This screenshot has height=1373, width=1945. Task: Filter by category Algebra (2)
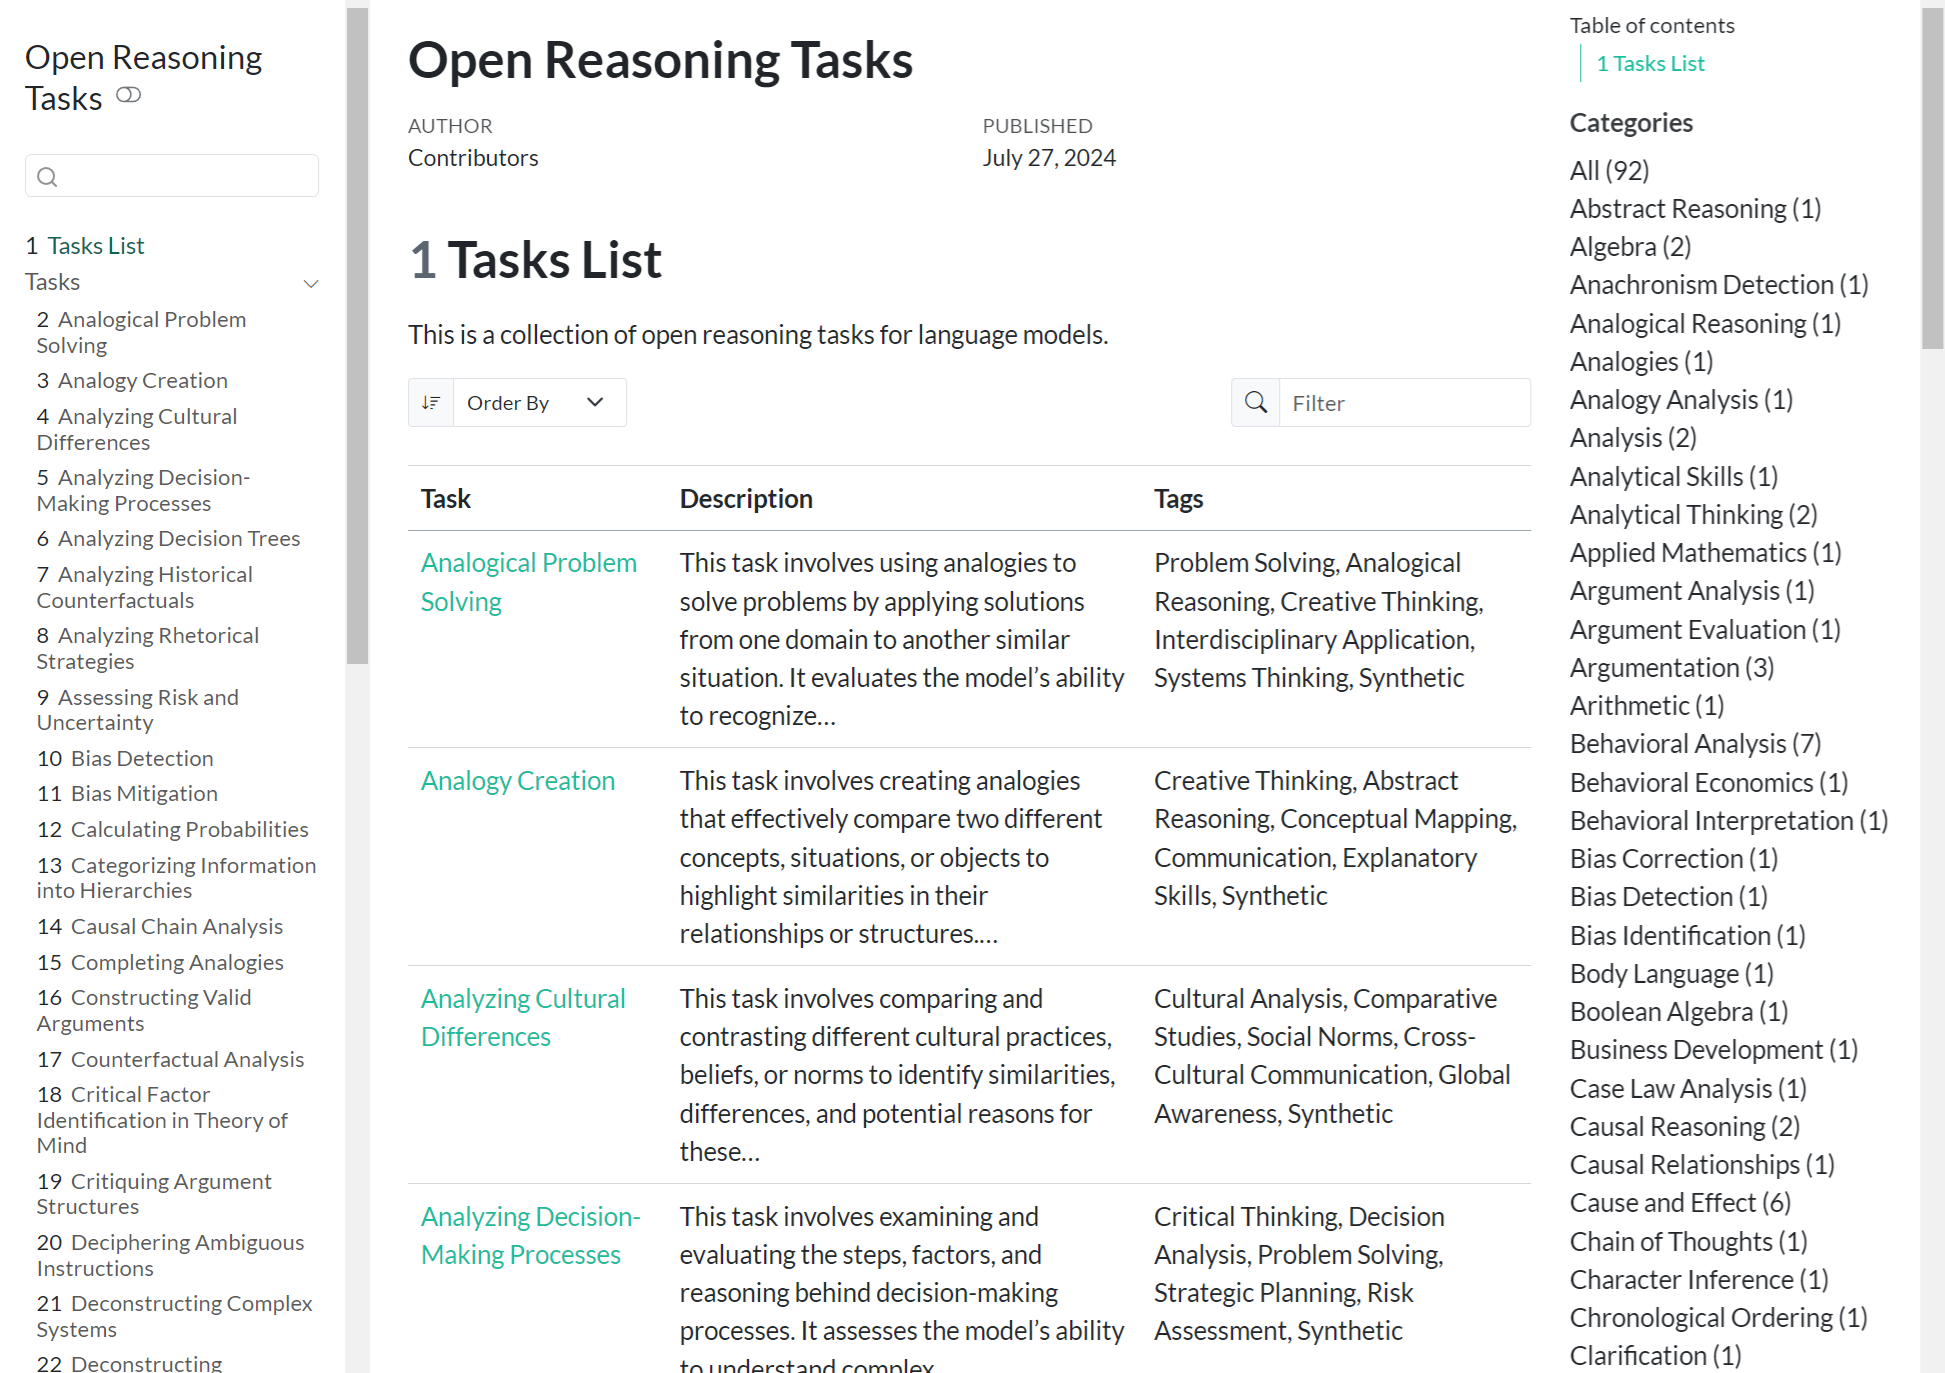click(x=1630, y=246)
